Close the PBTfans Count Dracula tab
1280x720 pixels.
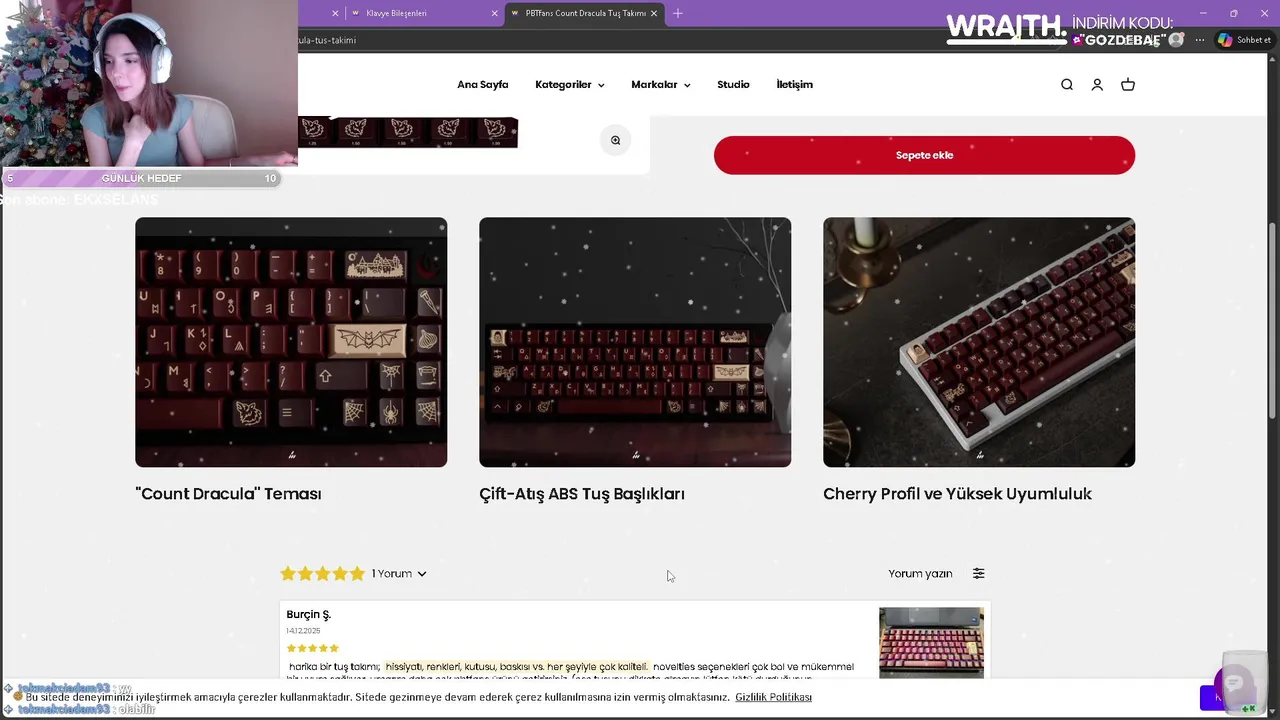pyautogui.click(x=654, y=13)
